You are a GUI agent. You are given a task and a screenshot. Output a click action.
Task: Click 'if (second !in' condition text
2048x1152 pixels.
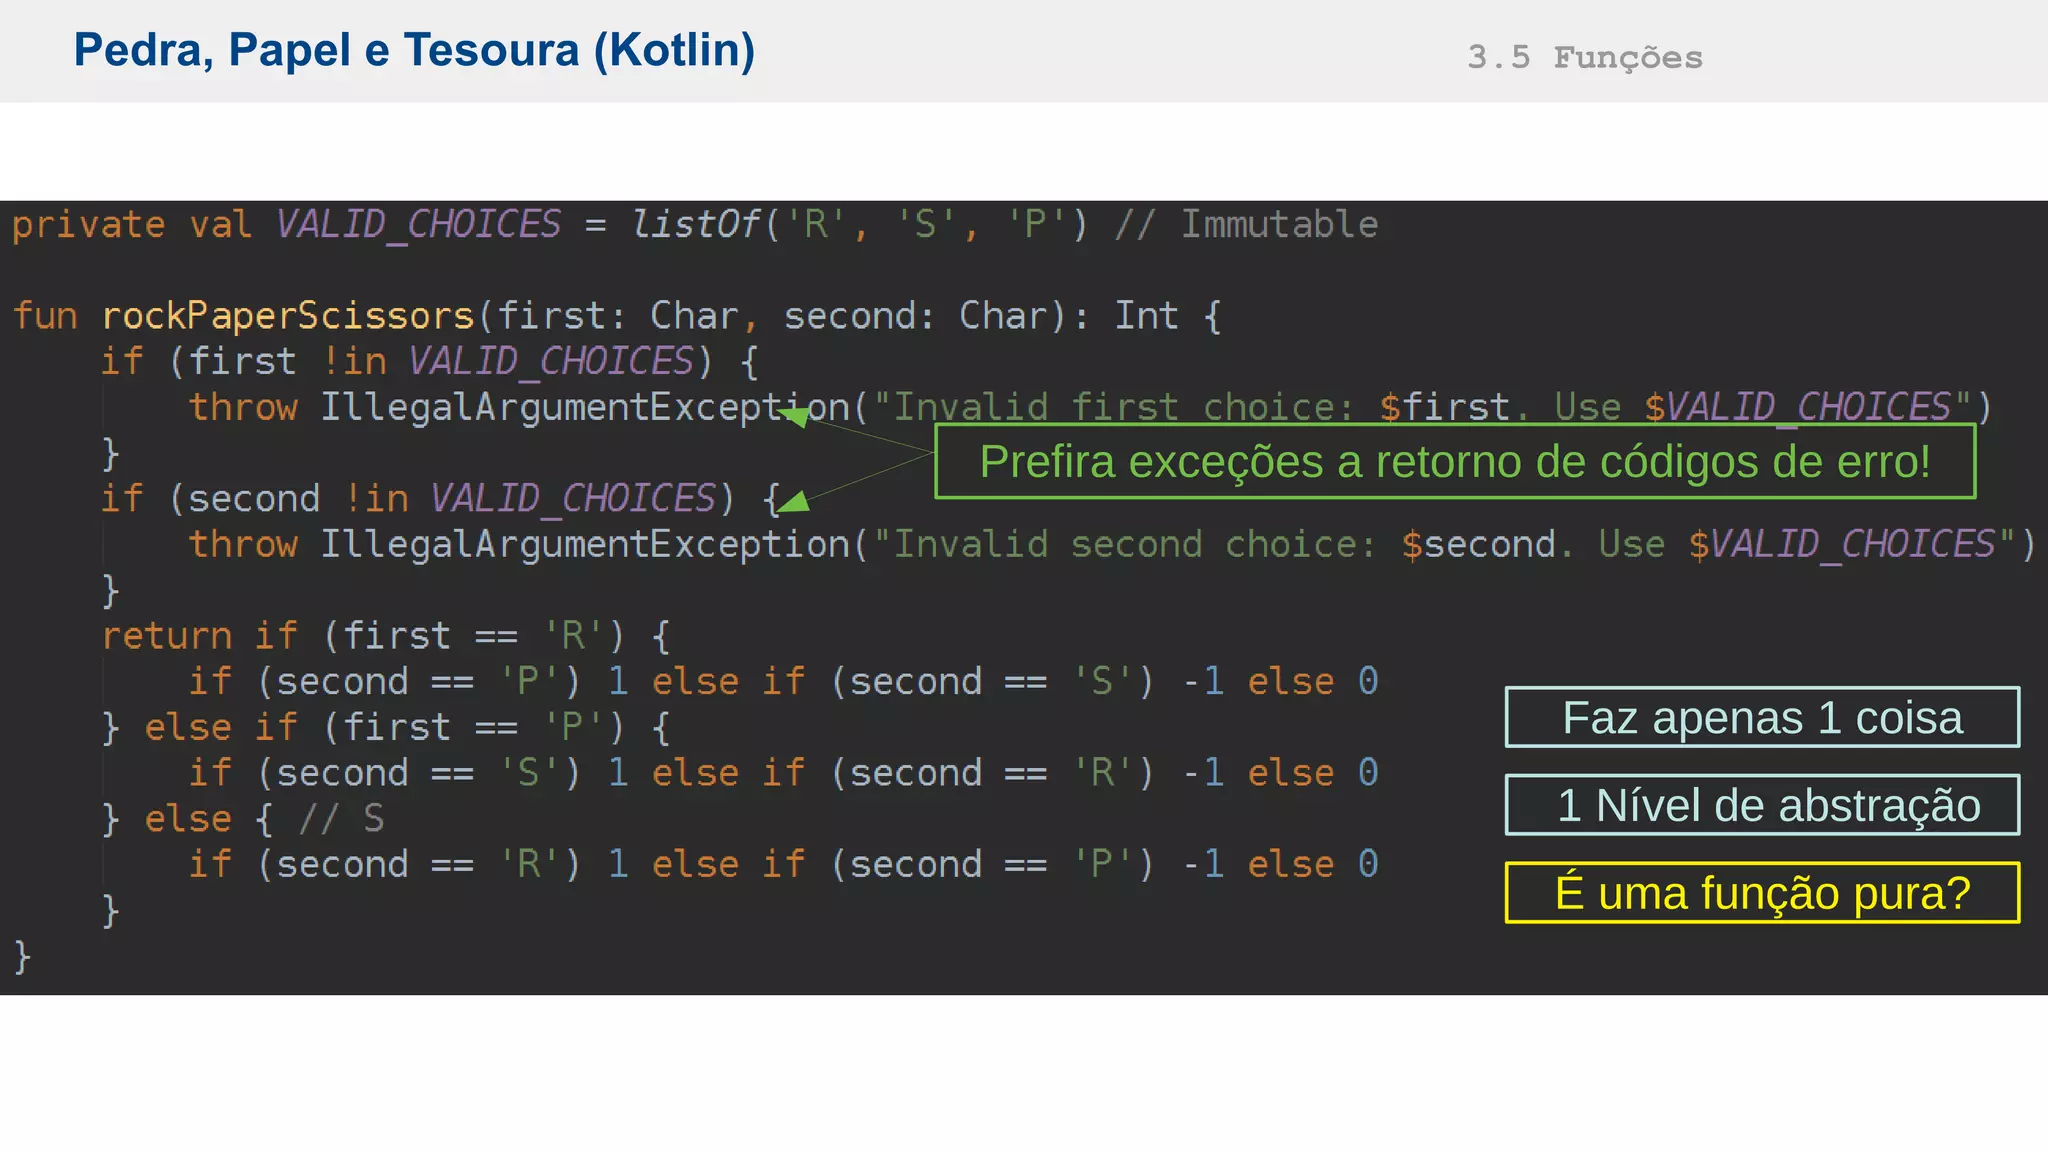(x=255, y=499)
